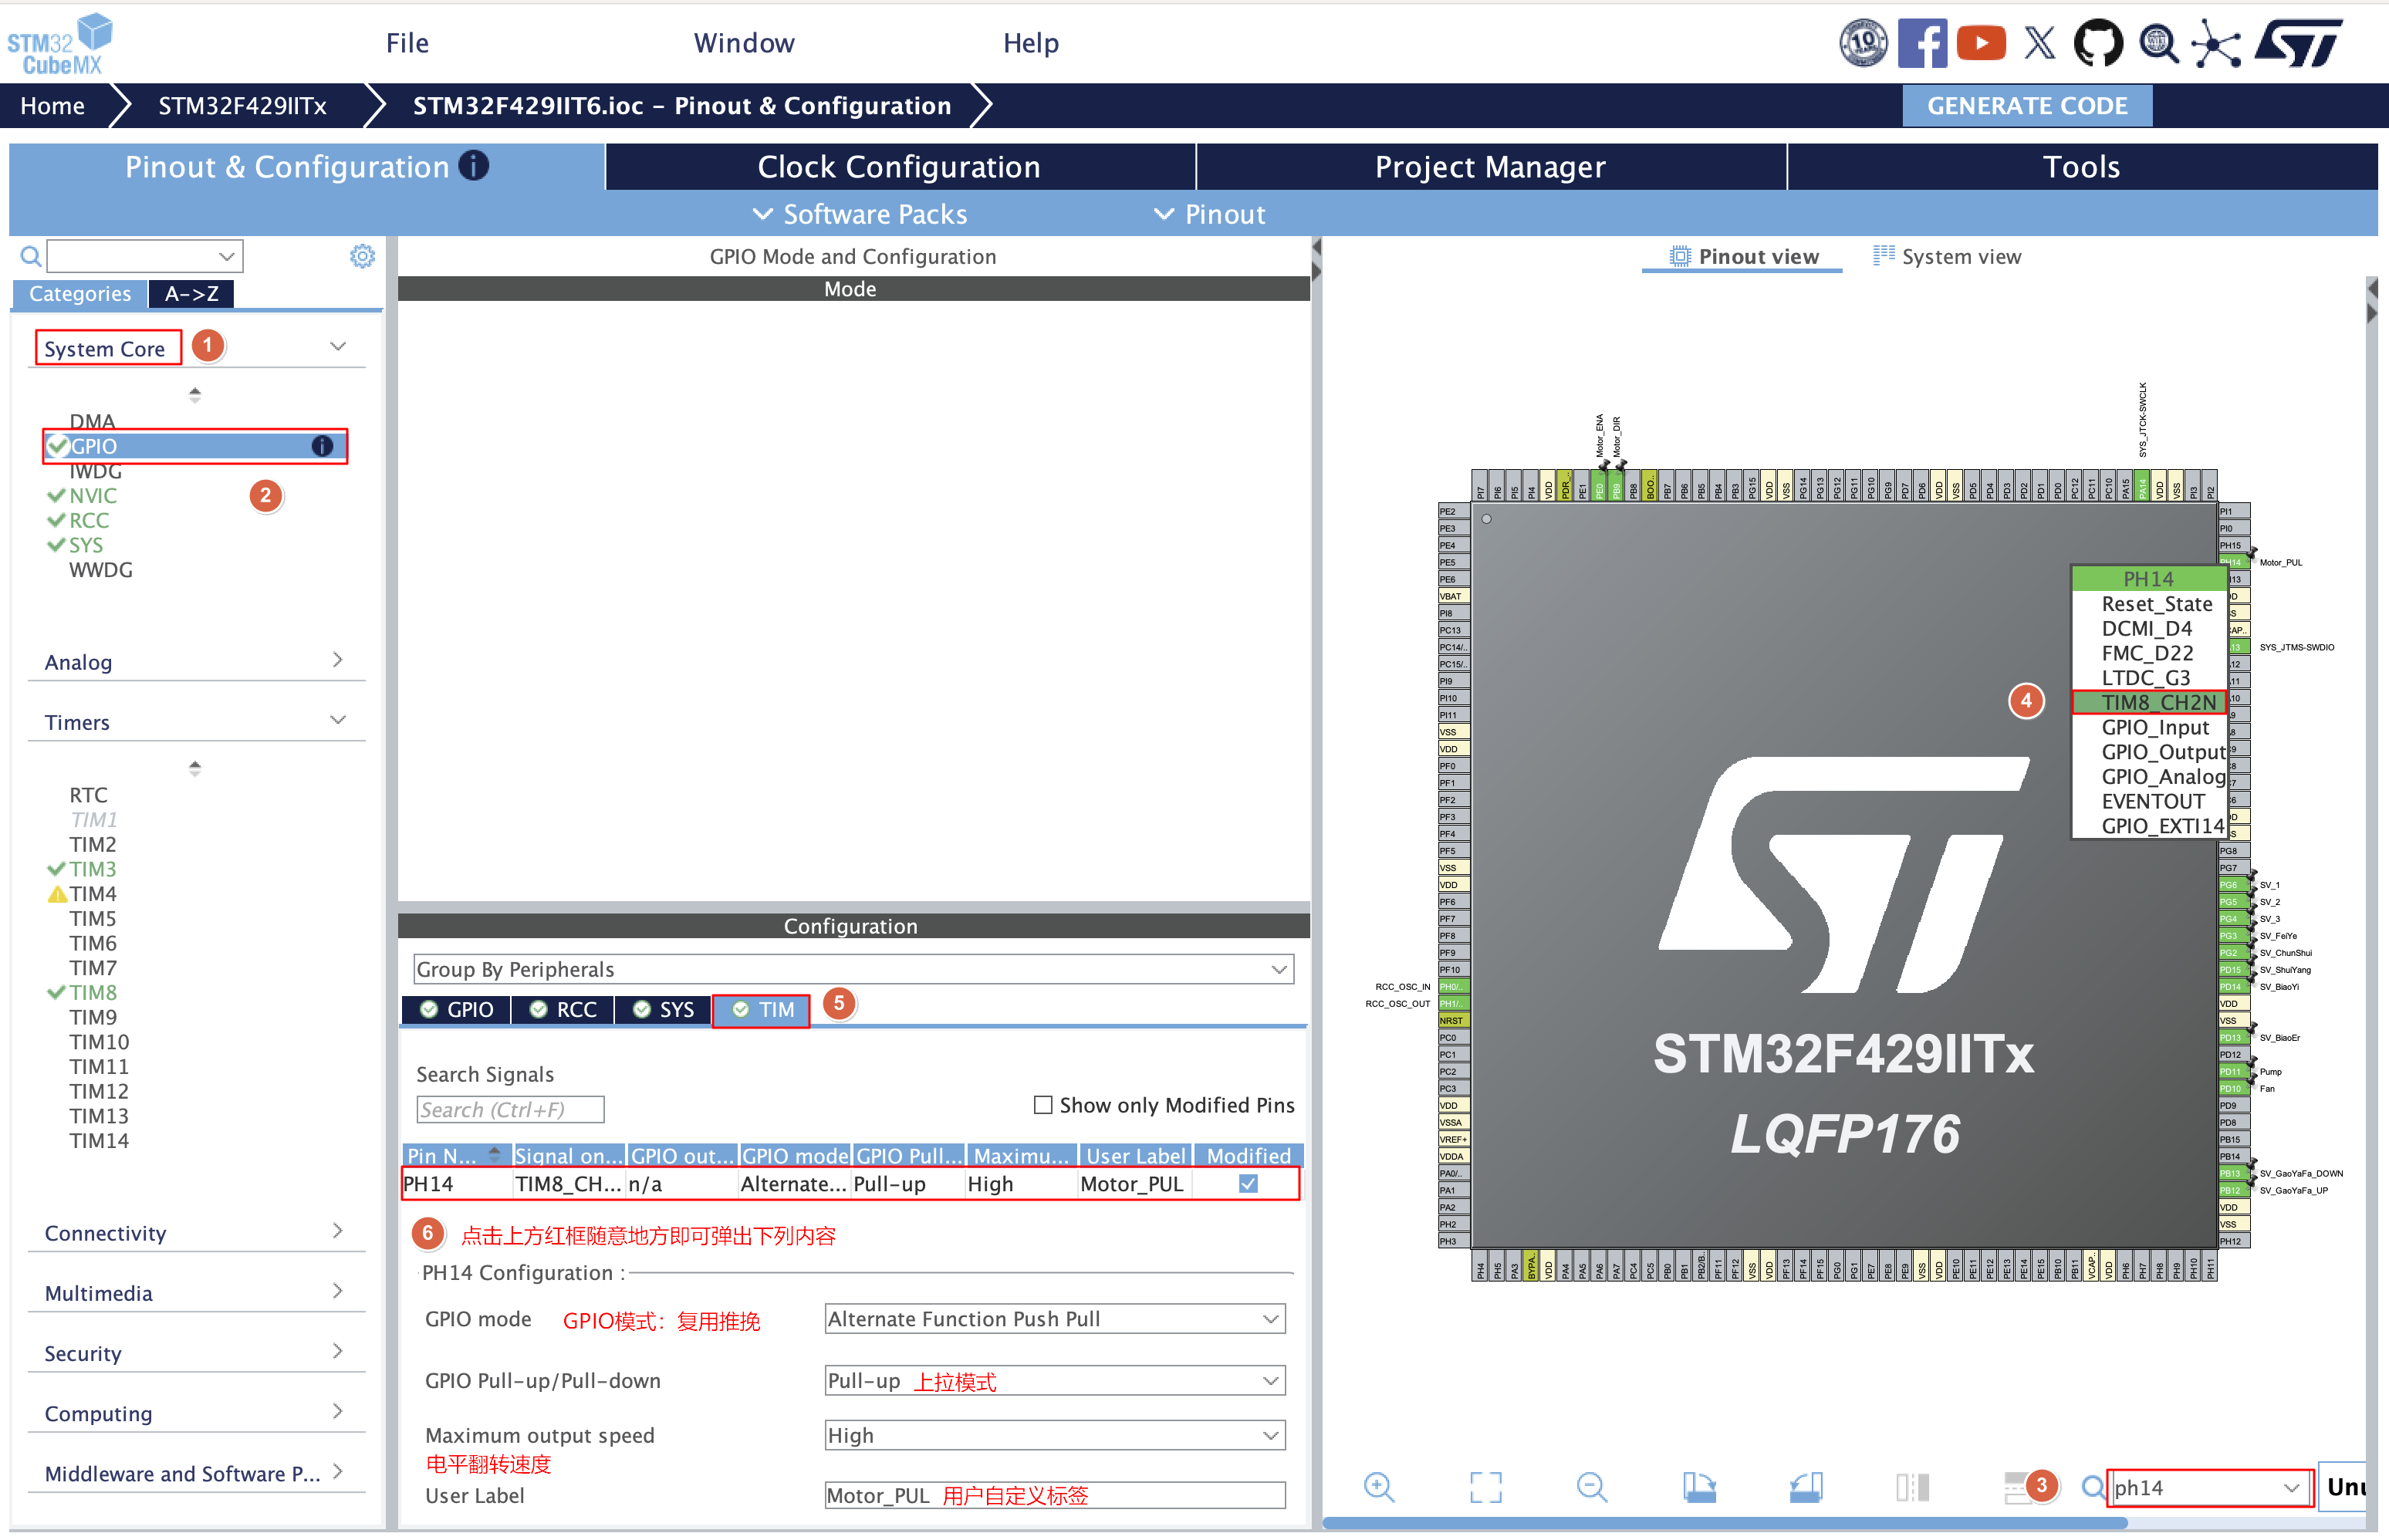
Task: Enable Show only Modified Pins checkbox
Action: [1043, 1105]
